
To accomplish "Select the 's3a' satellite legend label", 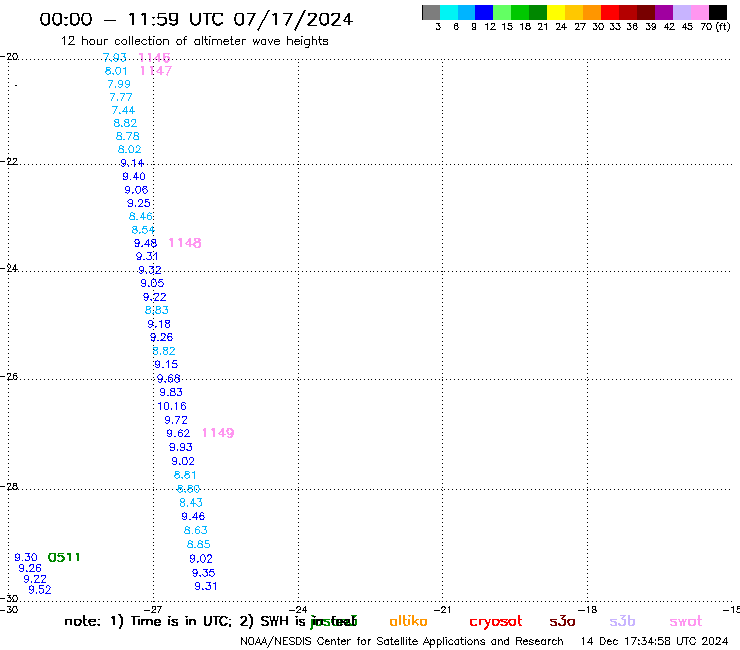I will [x=563, y=621].
